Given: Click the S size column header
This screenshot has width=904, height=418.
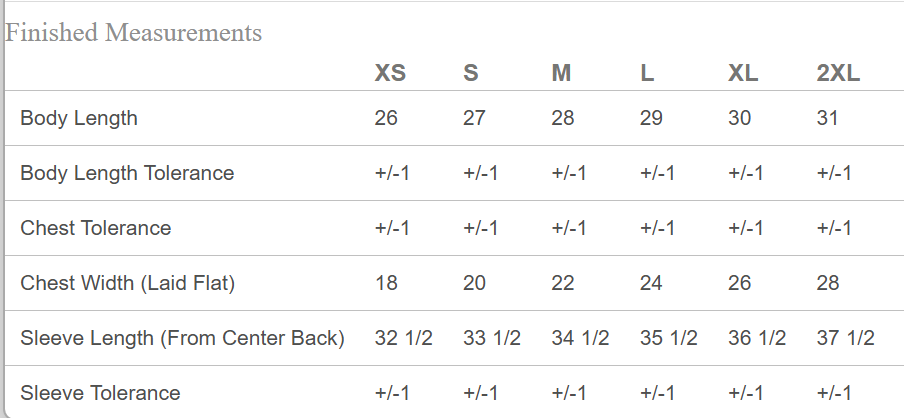Looking at the screenshot, I should coord(471,73).
